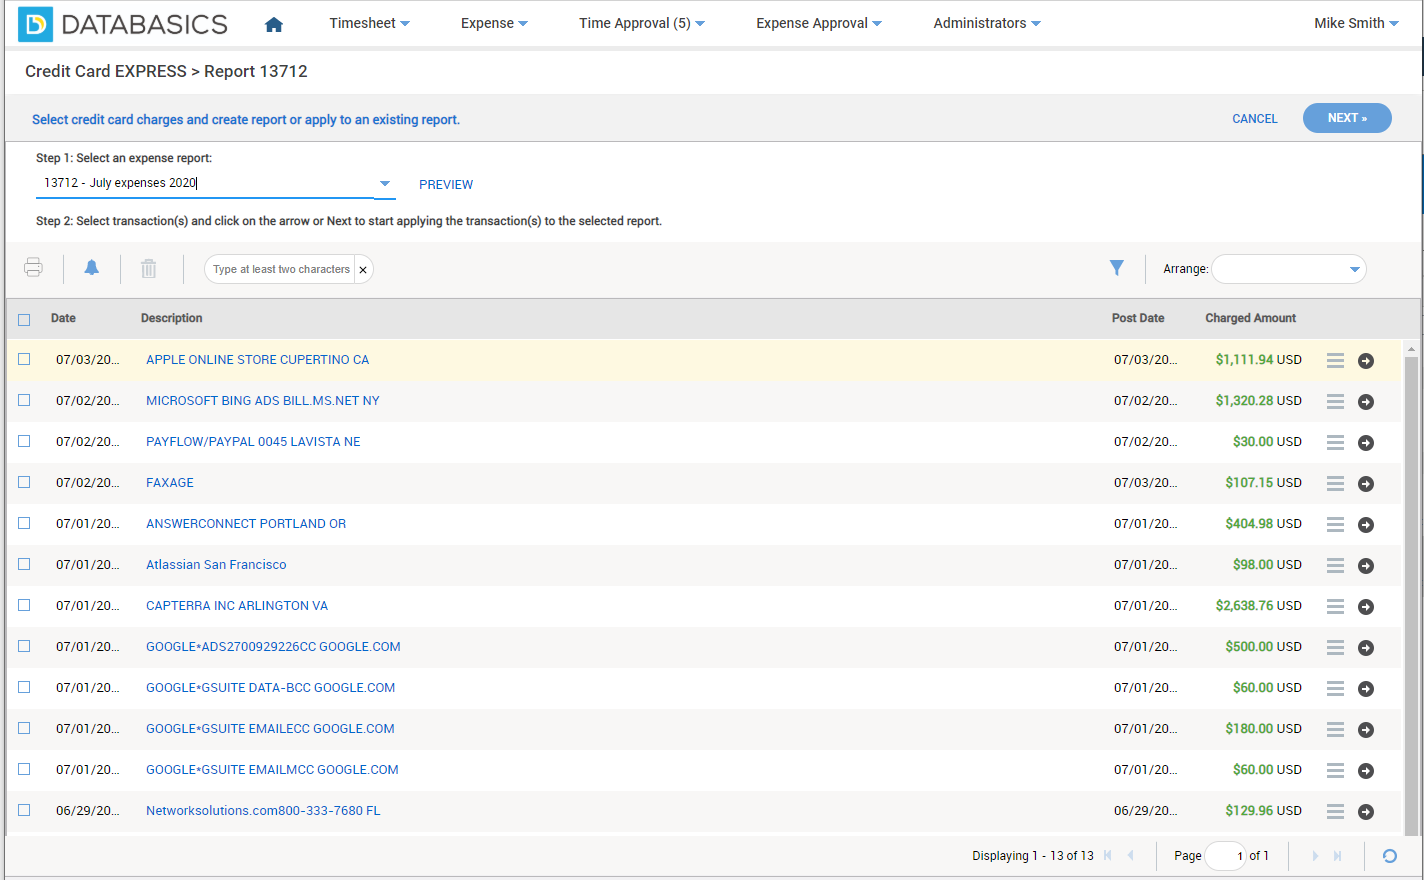Open the Timesheet menu

370,23
